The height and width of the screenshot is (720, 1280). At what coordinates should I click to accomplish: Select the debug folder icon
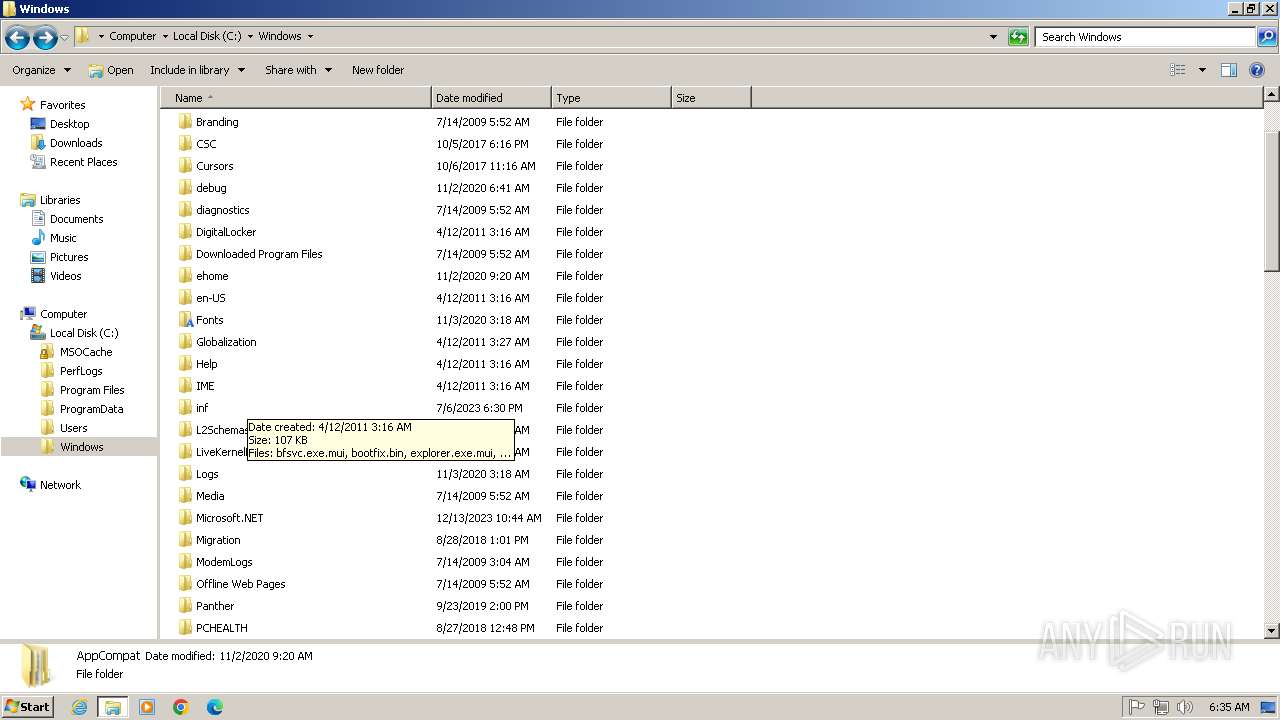click(185, 188)
